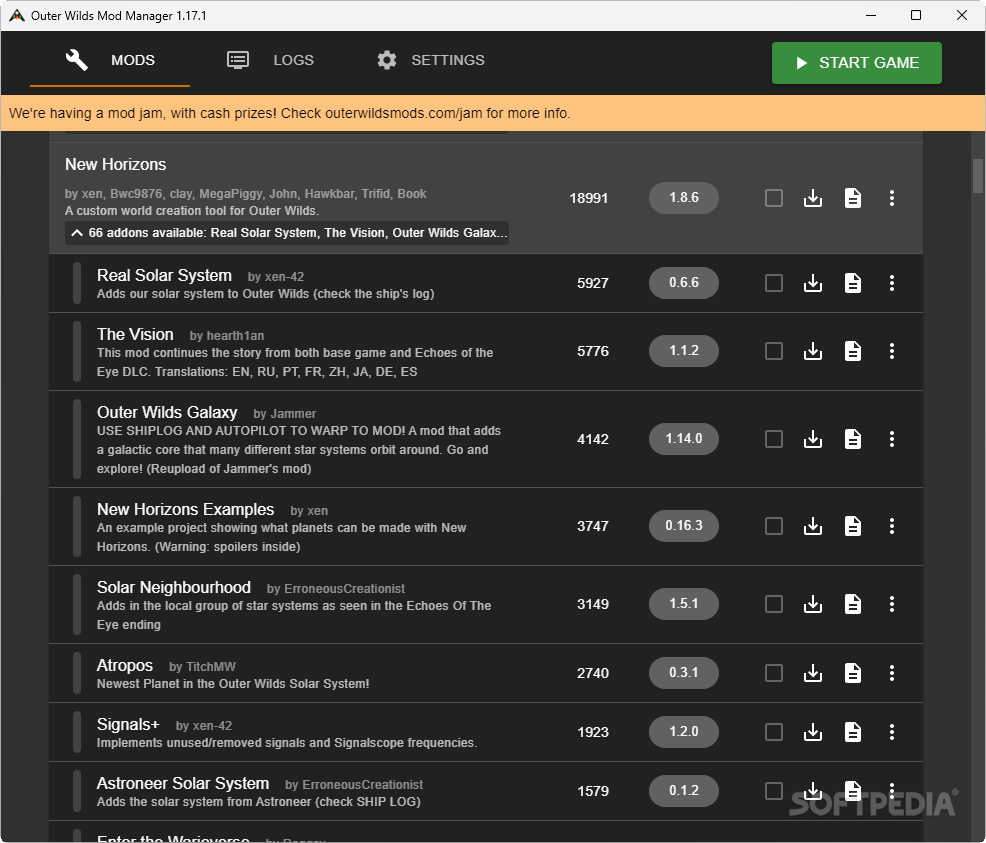Open the LOGS tab
The image size is (986, 843).
[x=270, y=60]
